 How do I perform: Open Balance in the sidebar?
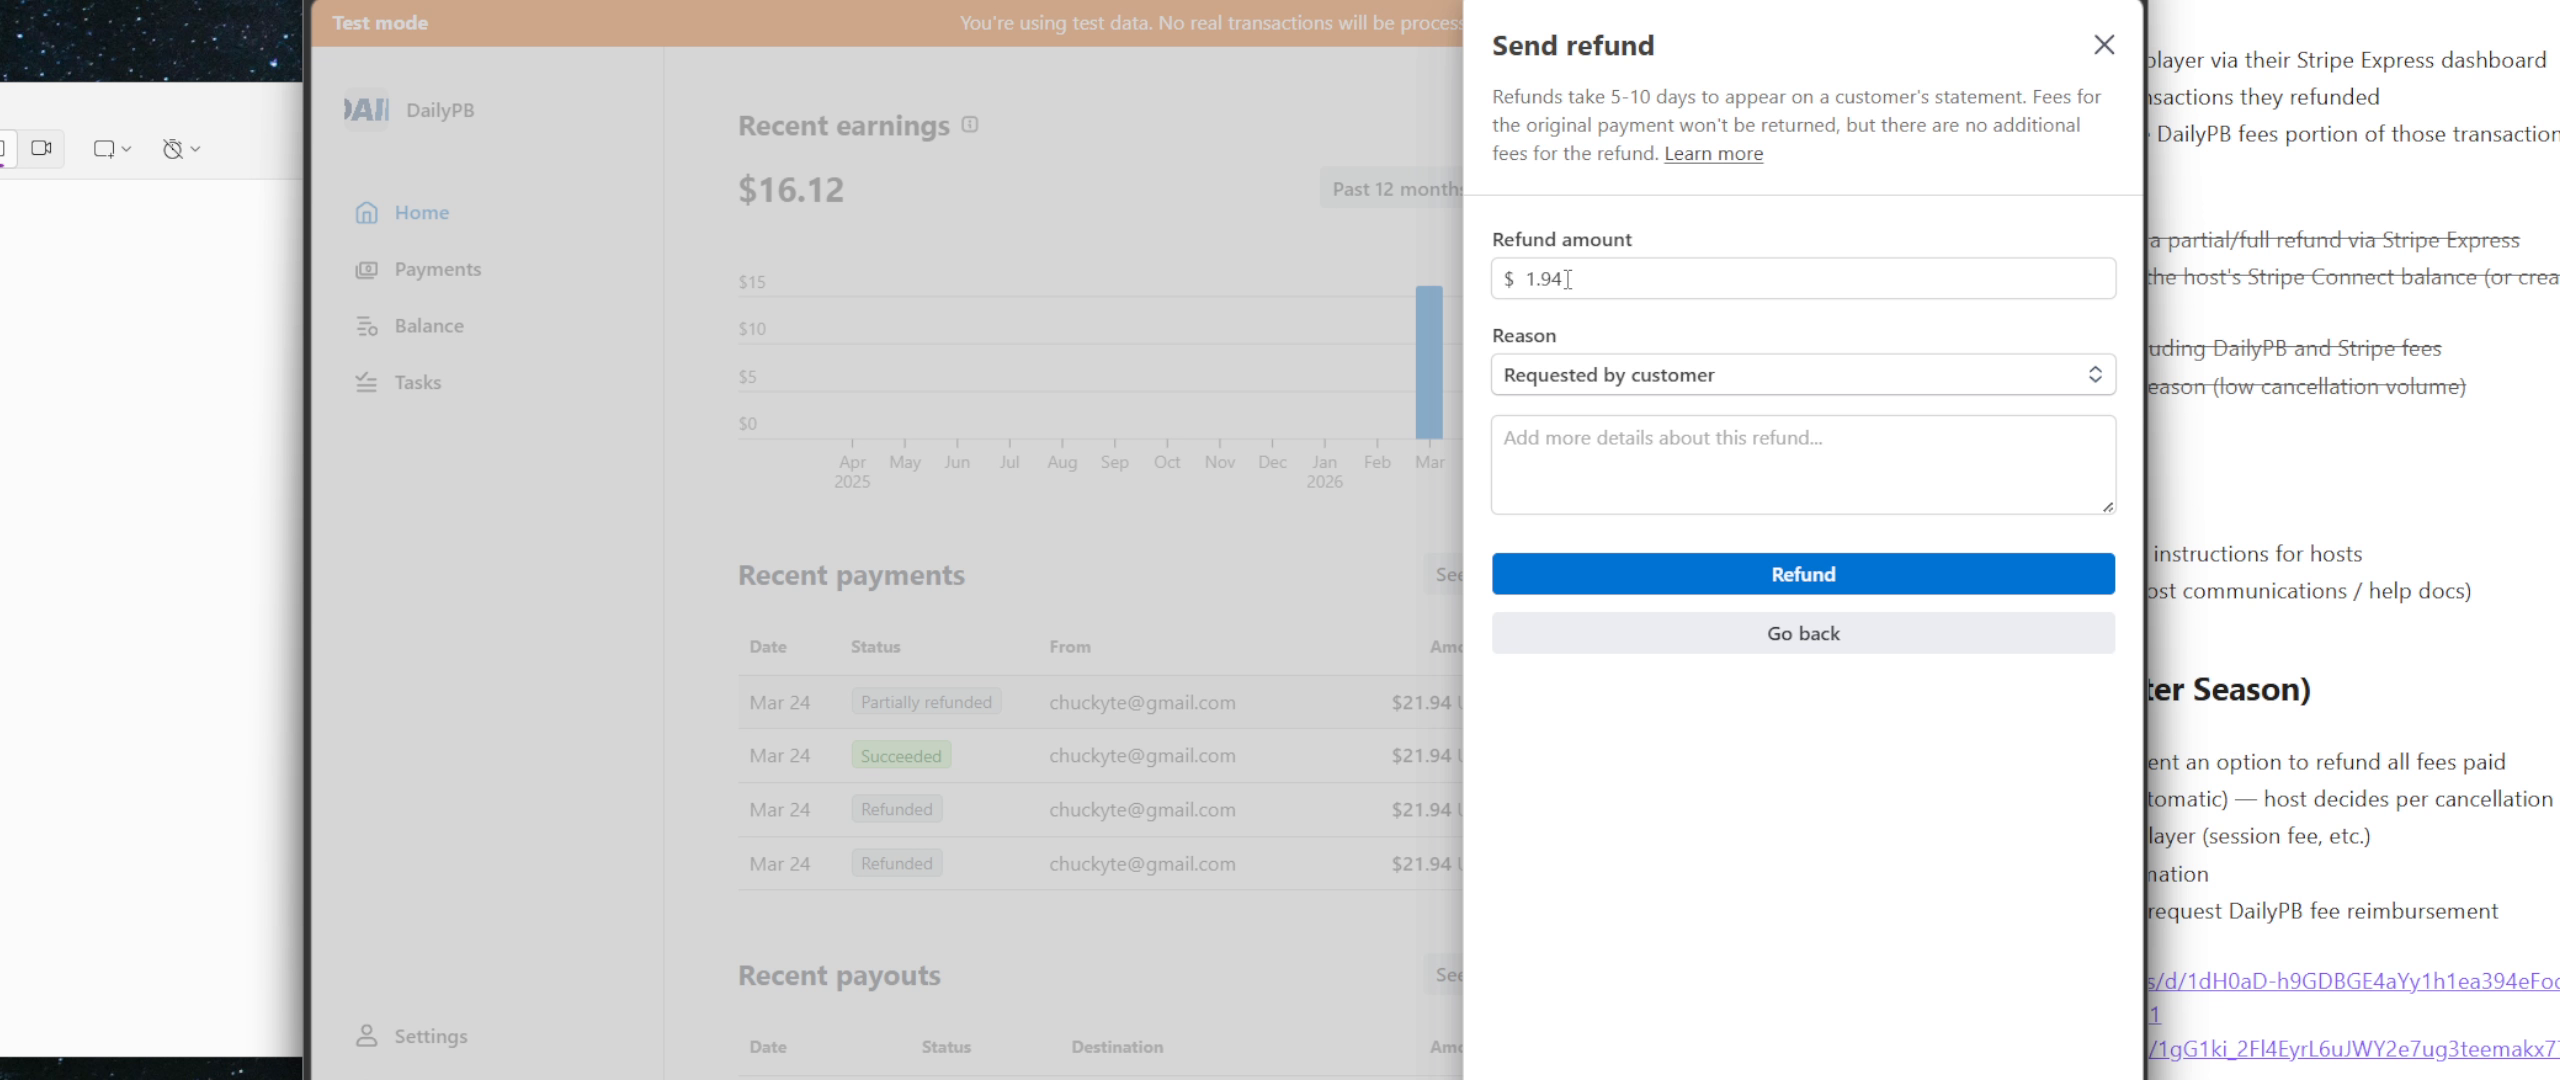coord(429,326)
